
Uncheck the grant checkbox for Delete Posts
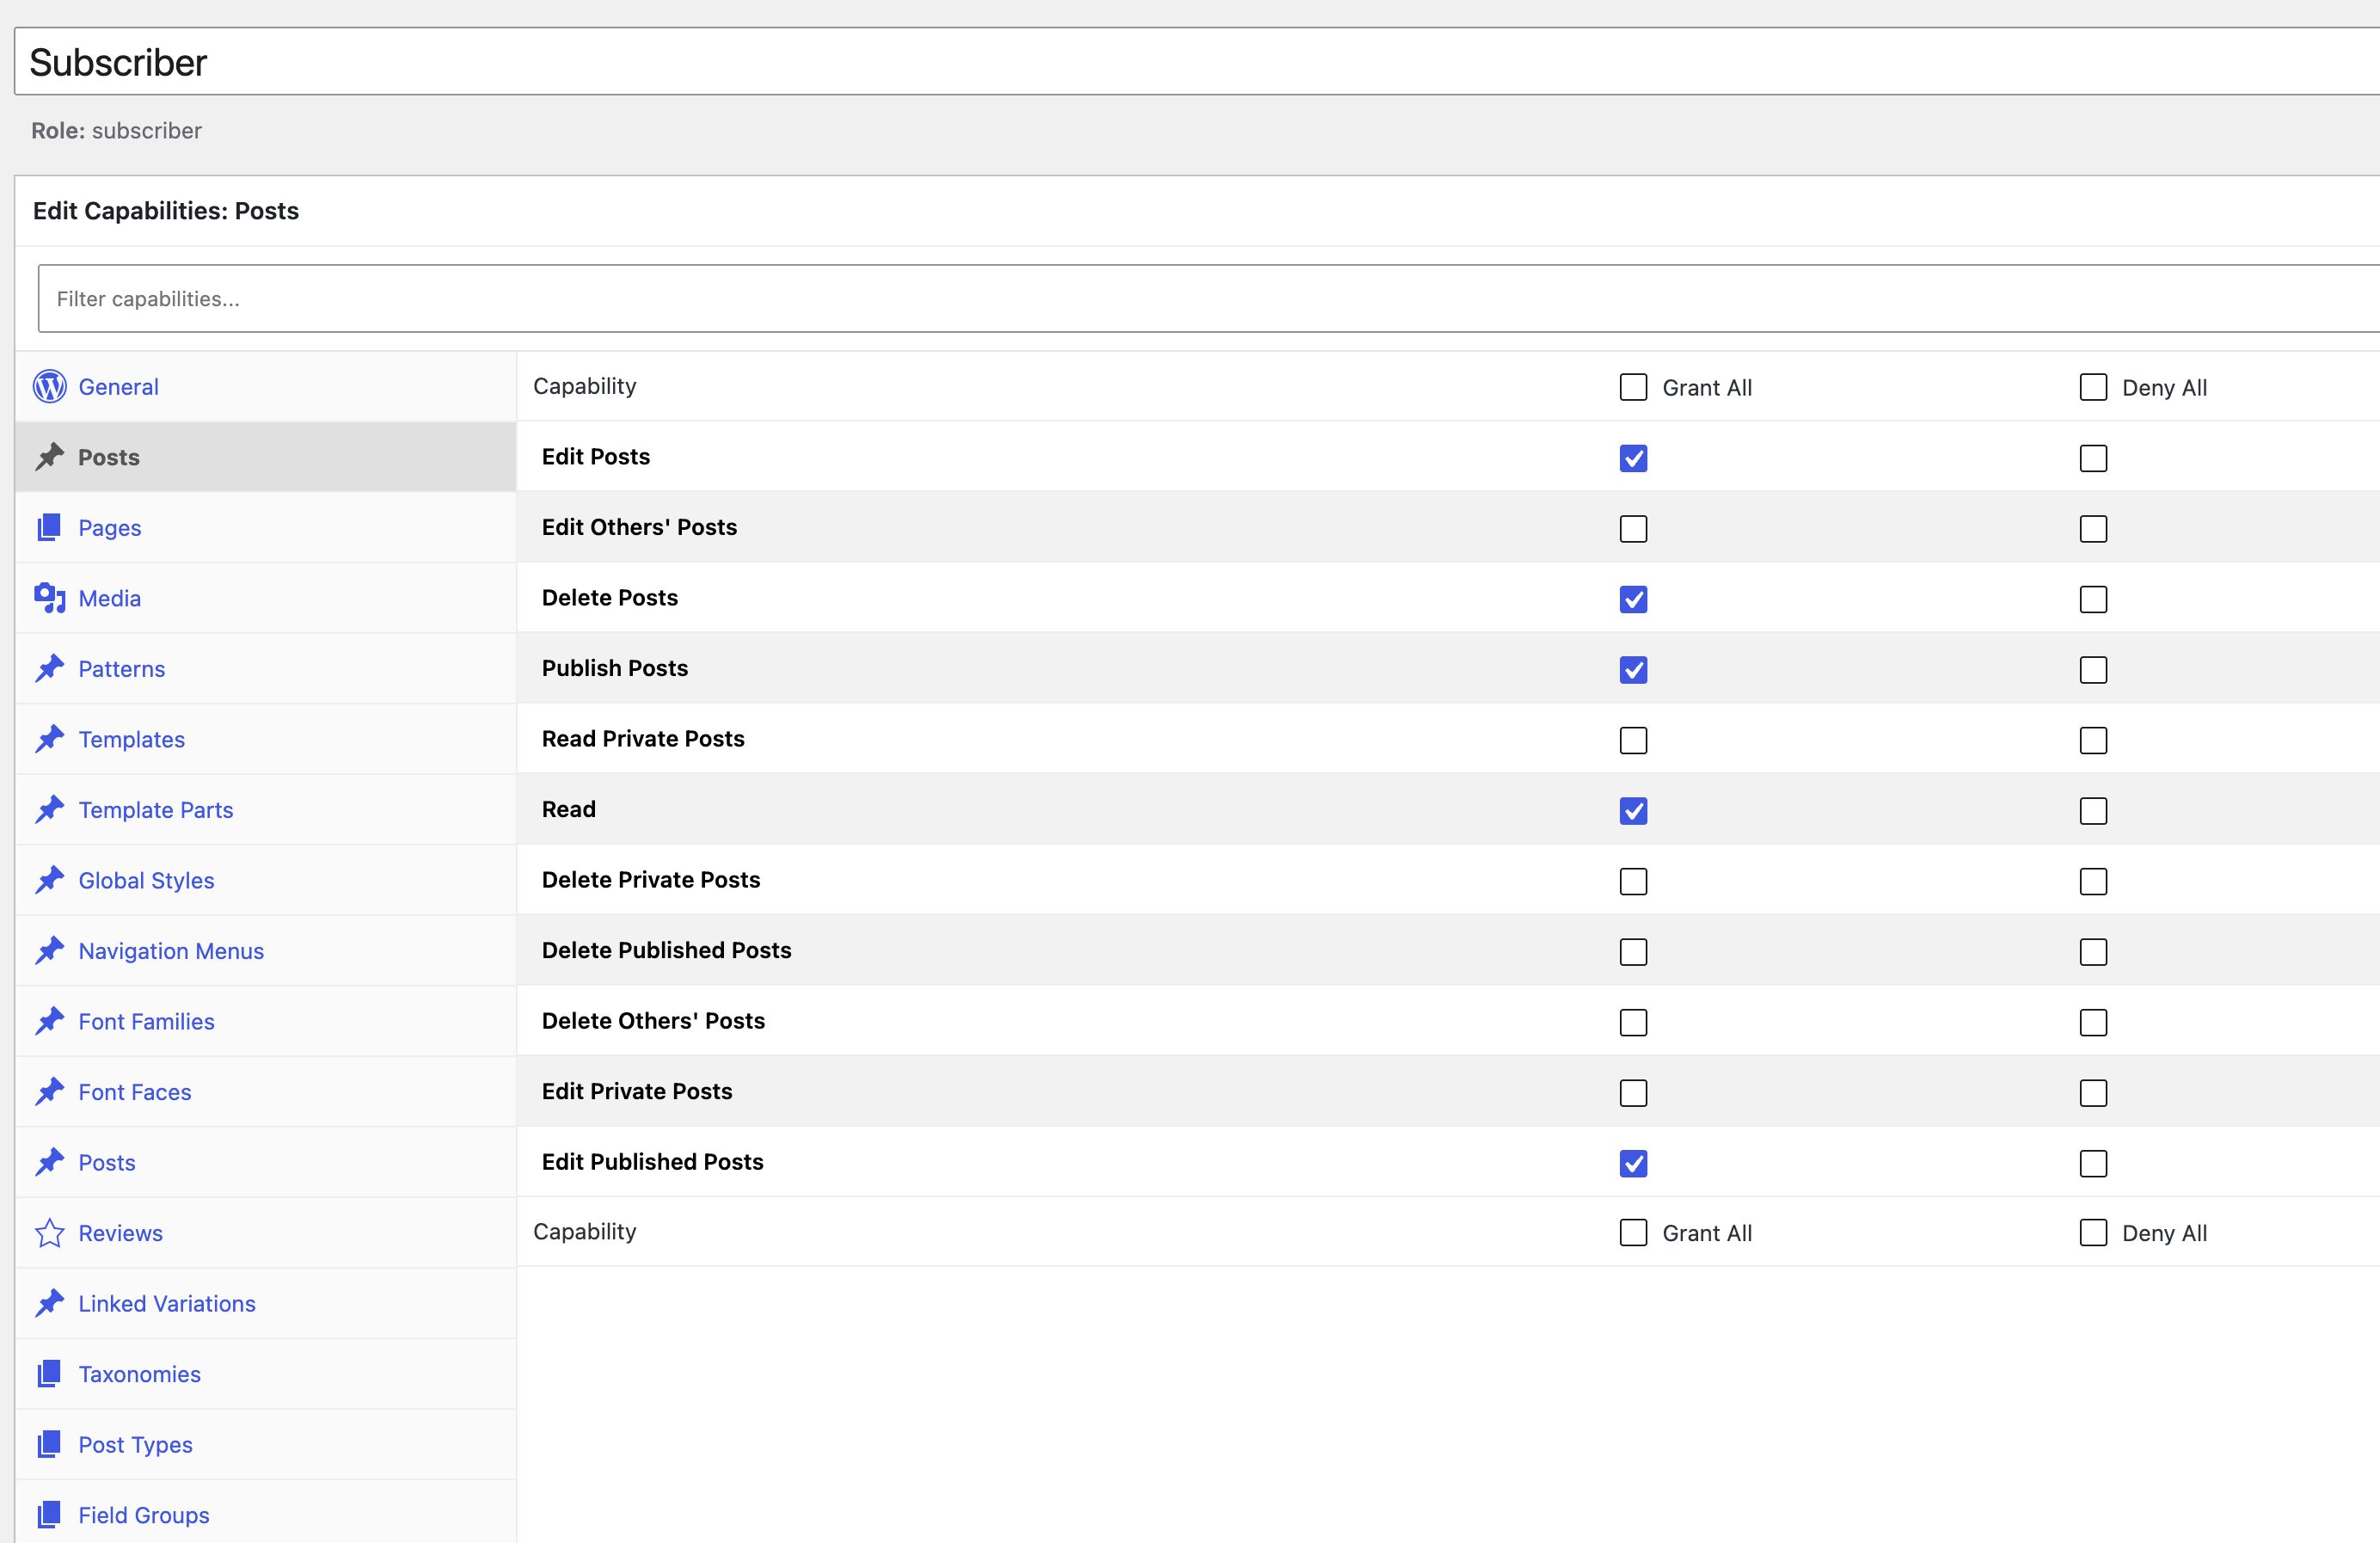pyautogui.click(x=1633, y=599)
